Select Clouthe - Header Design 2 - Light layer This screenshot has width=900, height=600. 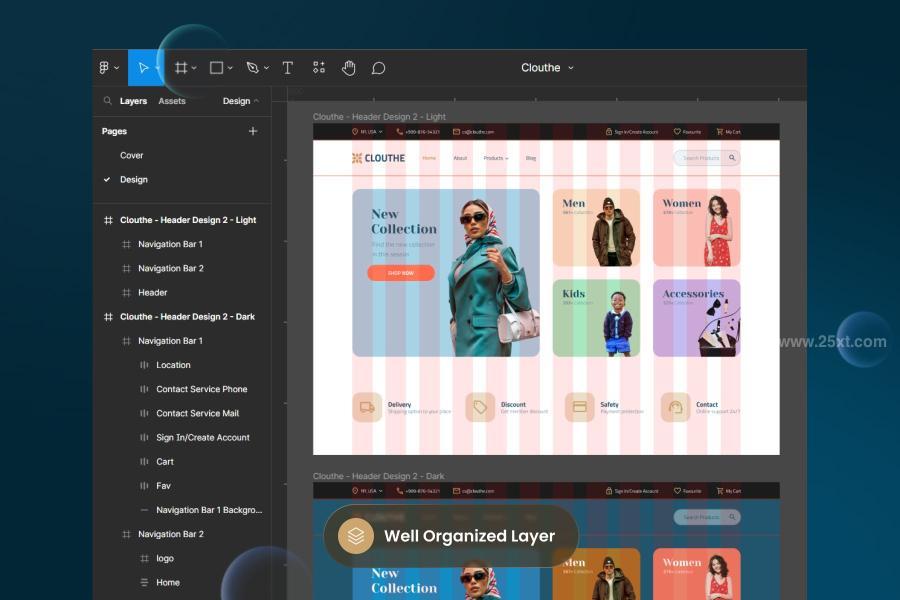(188, 220)
